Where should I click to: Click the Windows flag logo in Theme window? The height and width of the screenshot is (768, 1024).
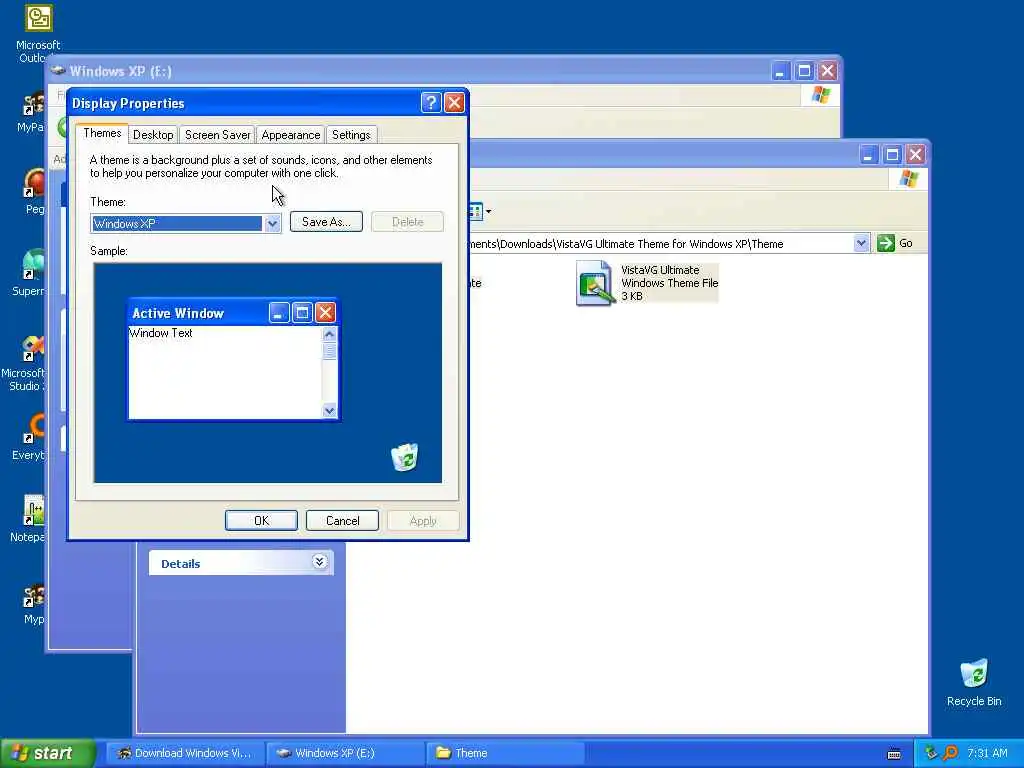point(908,179)
